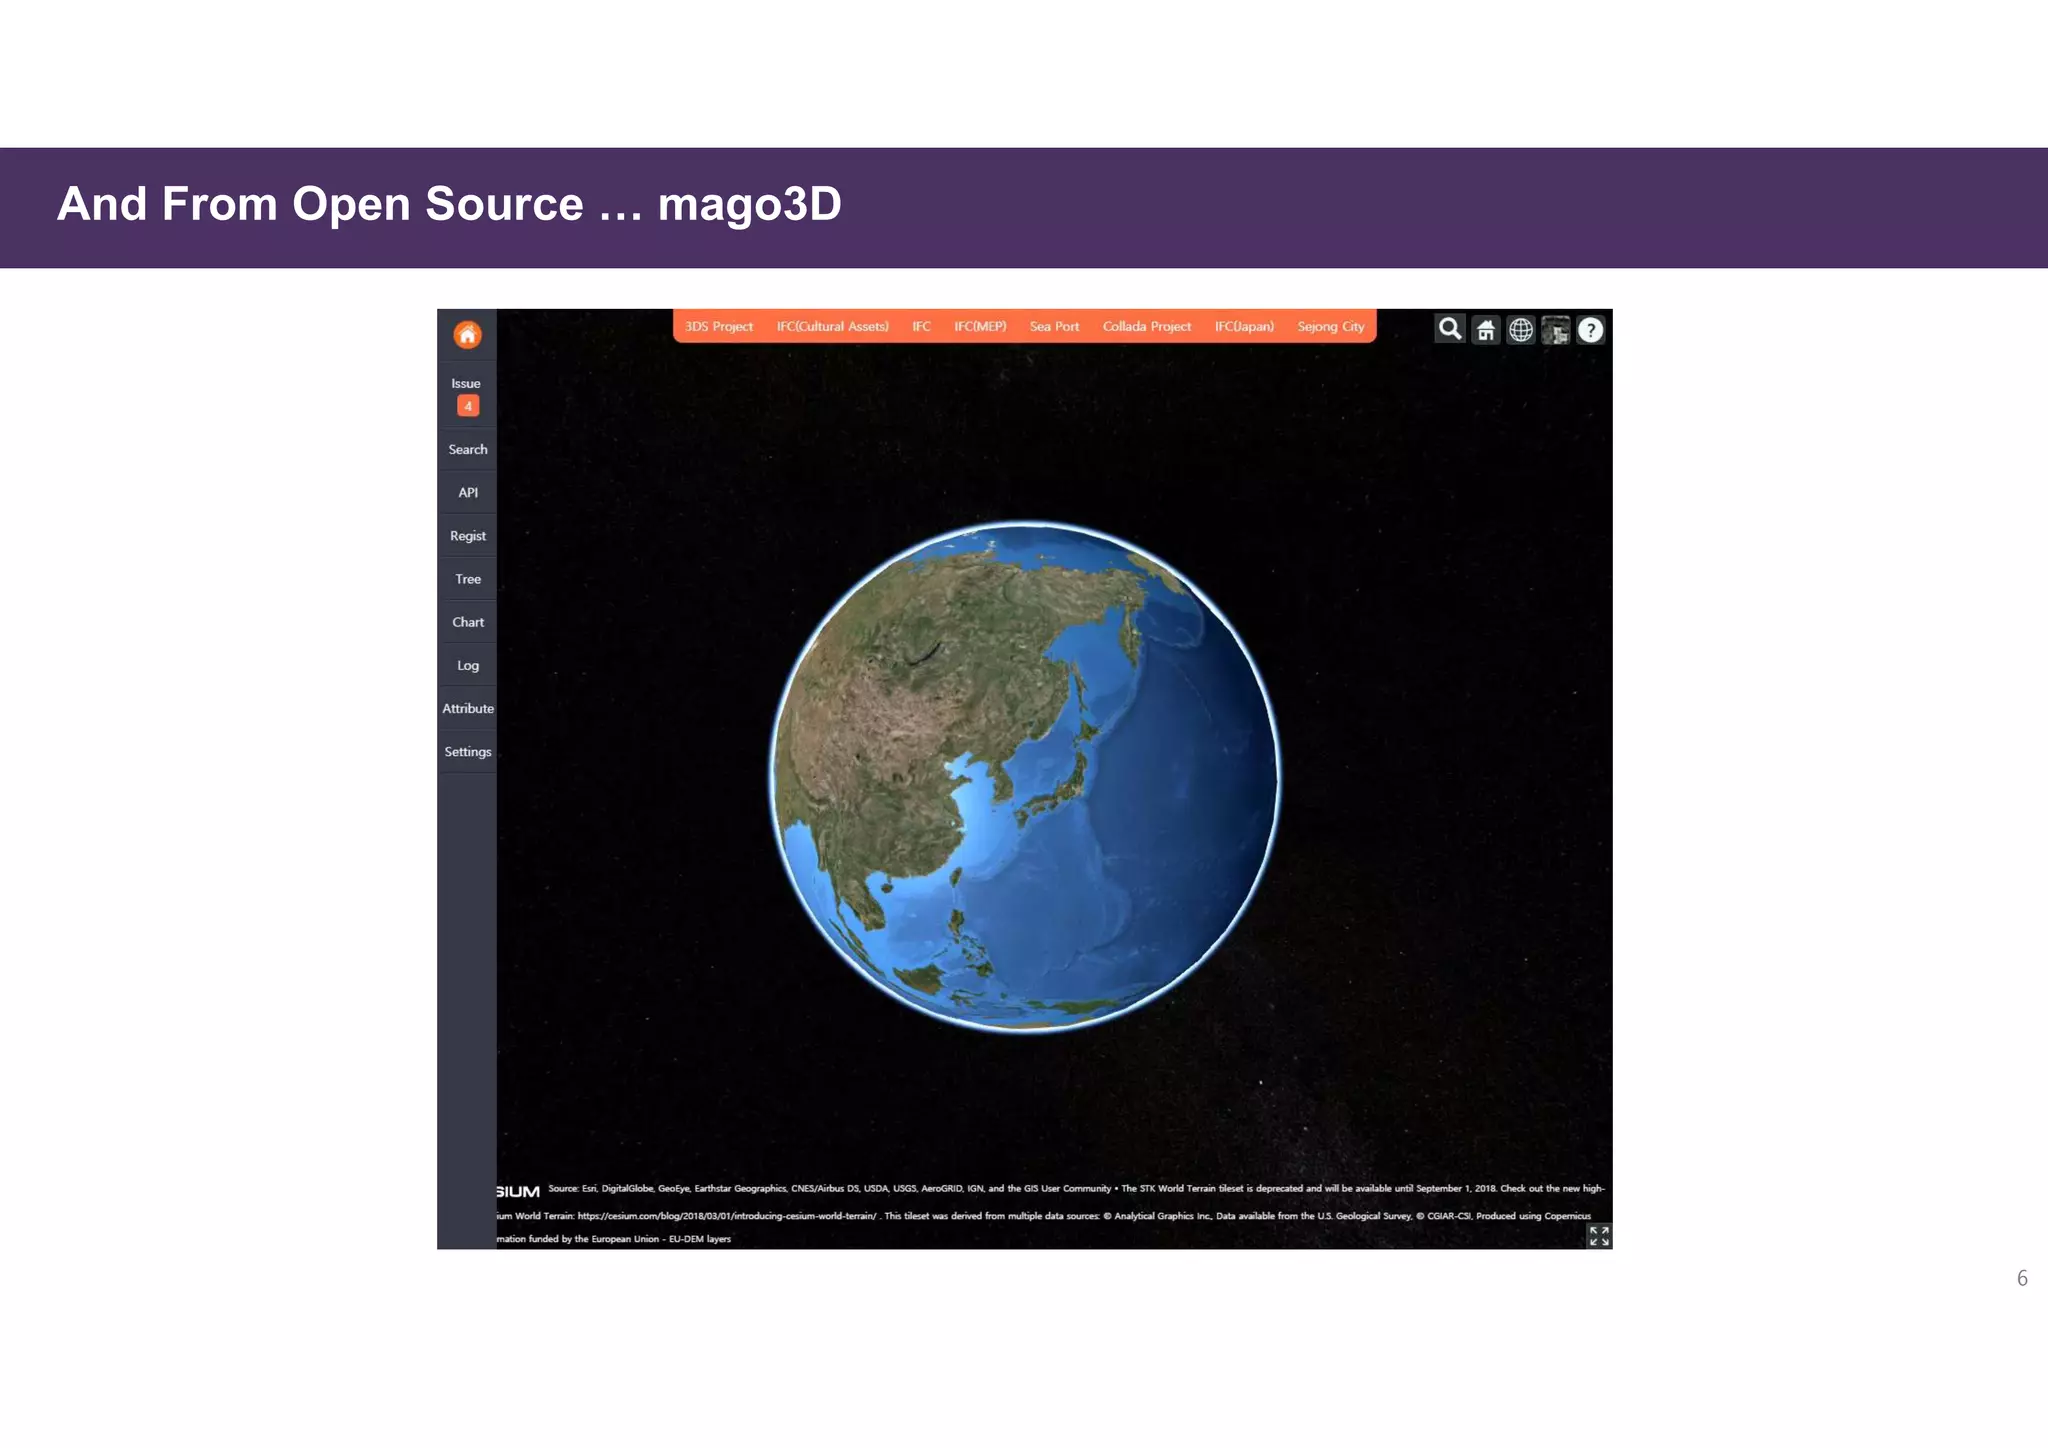Open the Search sidebar item
This screenshot has width=2048, height=1448.
point(467,450)
